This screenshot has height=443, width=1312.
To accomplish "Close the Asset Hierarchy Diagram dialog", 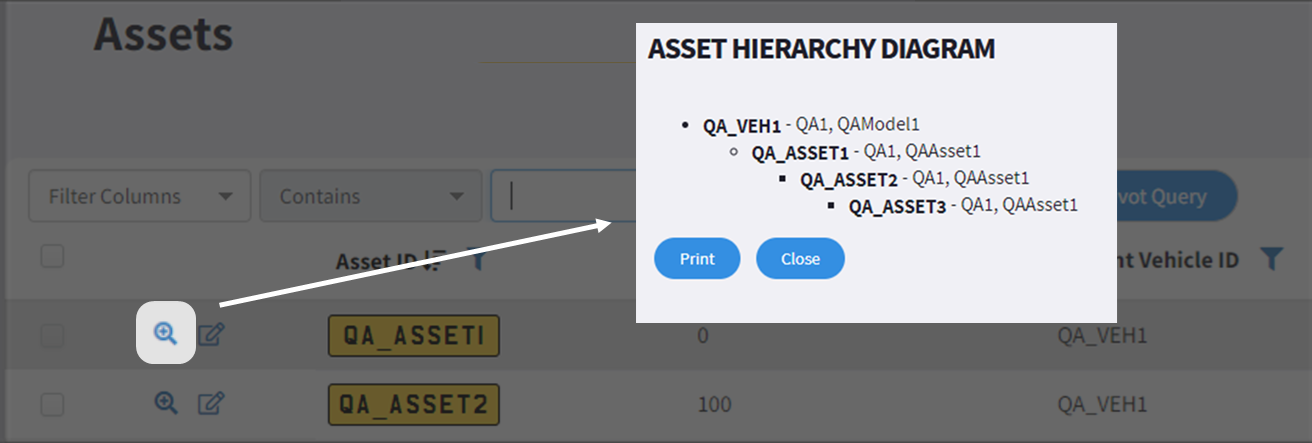I will click(x=800, y=258).
